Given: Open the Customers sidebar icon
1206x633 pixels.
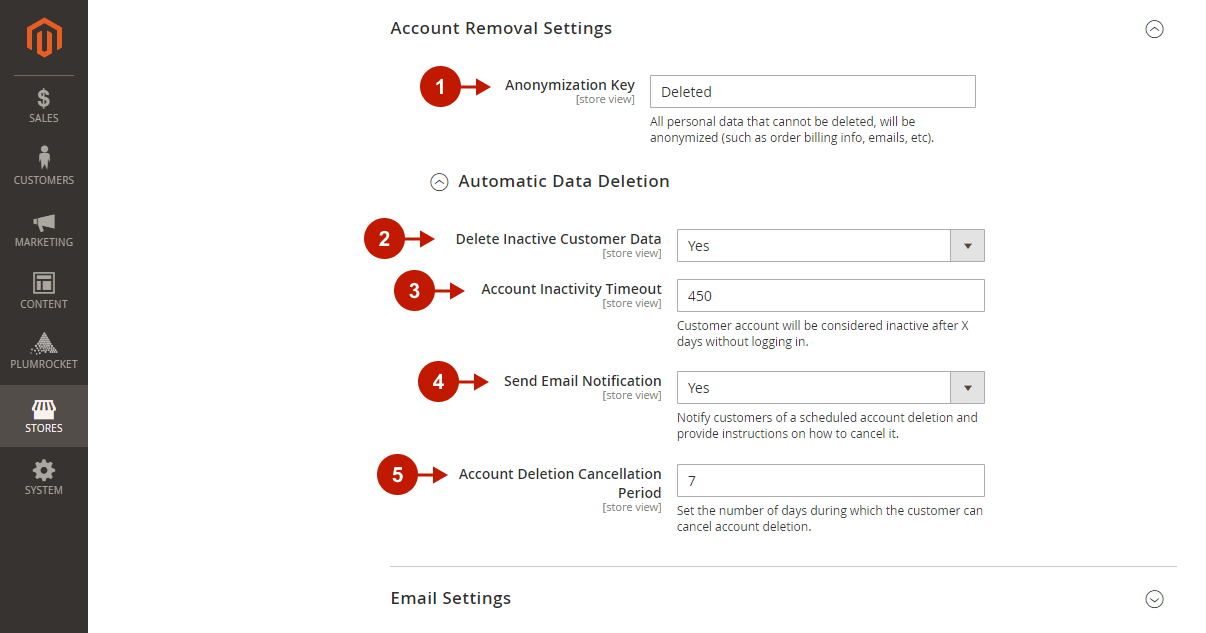Looking at the screenshot, I should (x=44, y=158).
